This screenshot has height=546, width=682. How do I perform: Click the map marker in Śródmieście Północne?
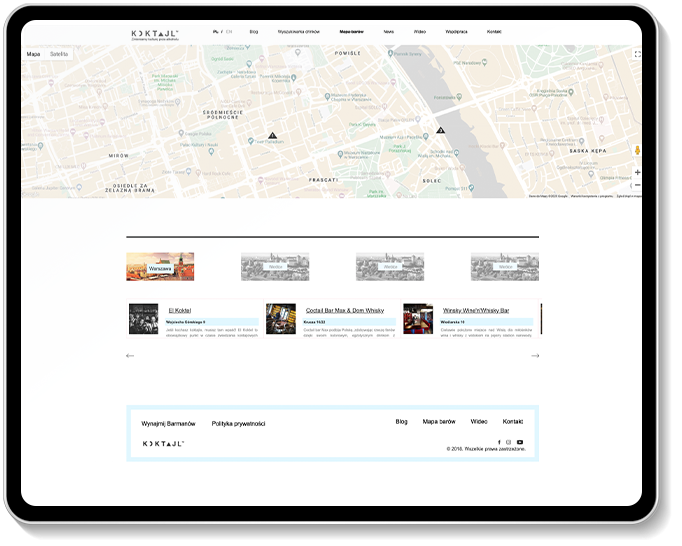tap(272, 135)
